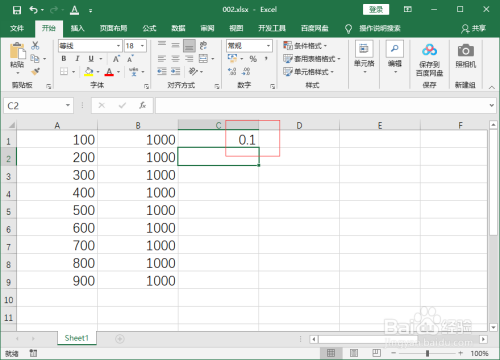The height and width of the screenshot is (360, 500).
Task: Click the Camera button
Action: point(465,56)
